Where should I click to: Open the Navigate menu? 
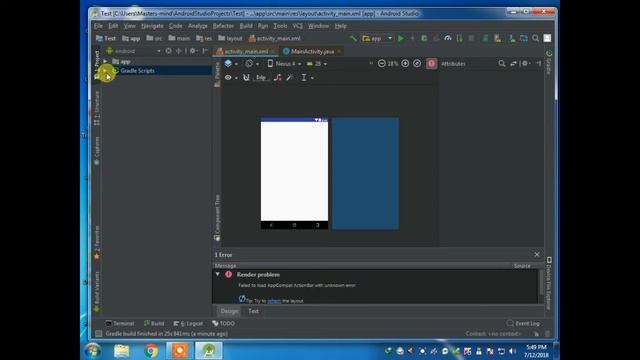coord(152,26)
